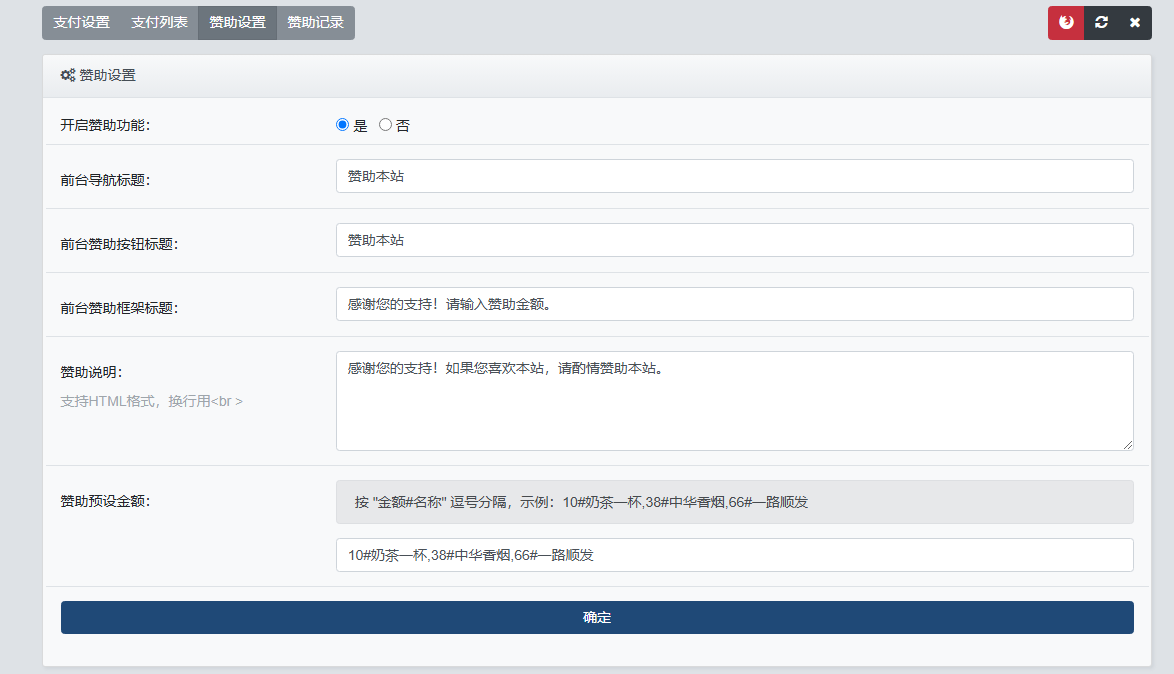1174x674 pixels.
Task: Open the 支付列表 tab
Action: [x=159, y=23]
